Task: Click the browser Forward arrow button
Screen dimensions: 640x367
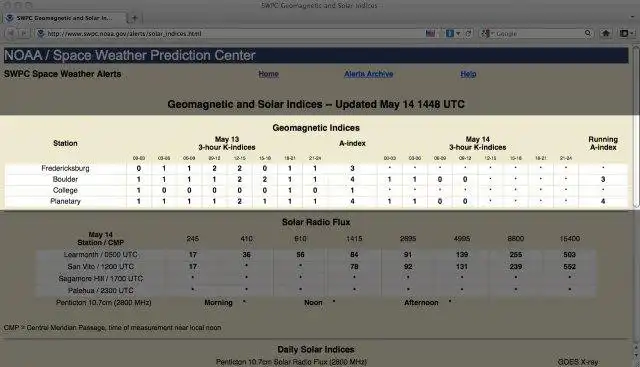Action: [24, 33]
